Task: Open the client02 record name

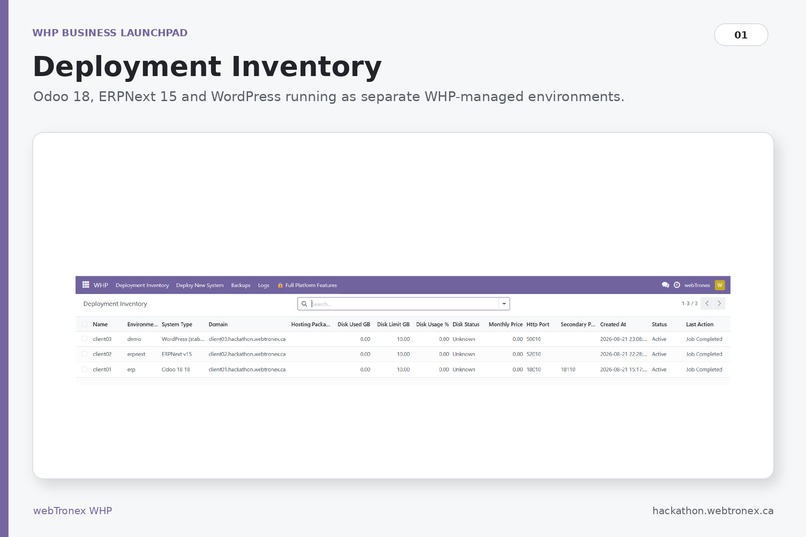Action: coord(102,354)
